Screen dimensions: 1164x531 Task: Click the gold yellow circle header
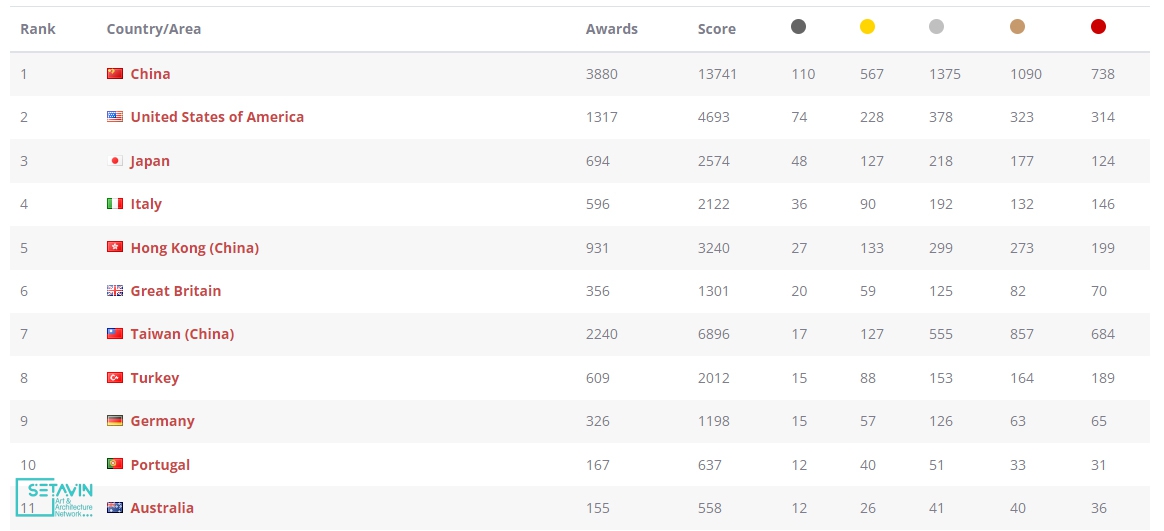[x=867, y=27]
